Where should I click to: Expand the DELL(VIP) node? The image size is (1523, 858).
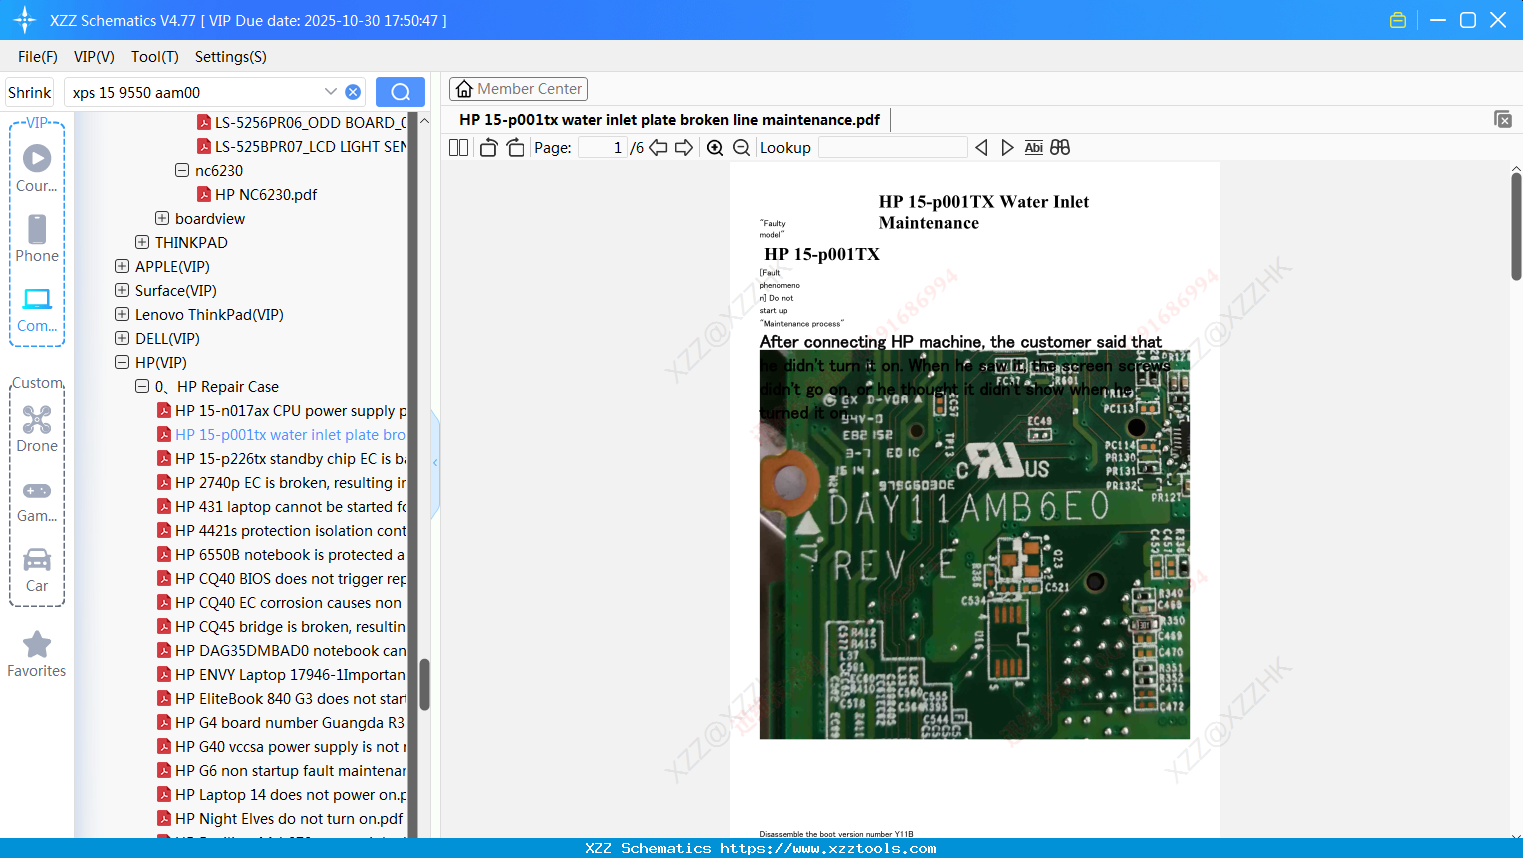pyautogui.click(x=122, y=338)
